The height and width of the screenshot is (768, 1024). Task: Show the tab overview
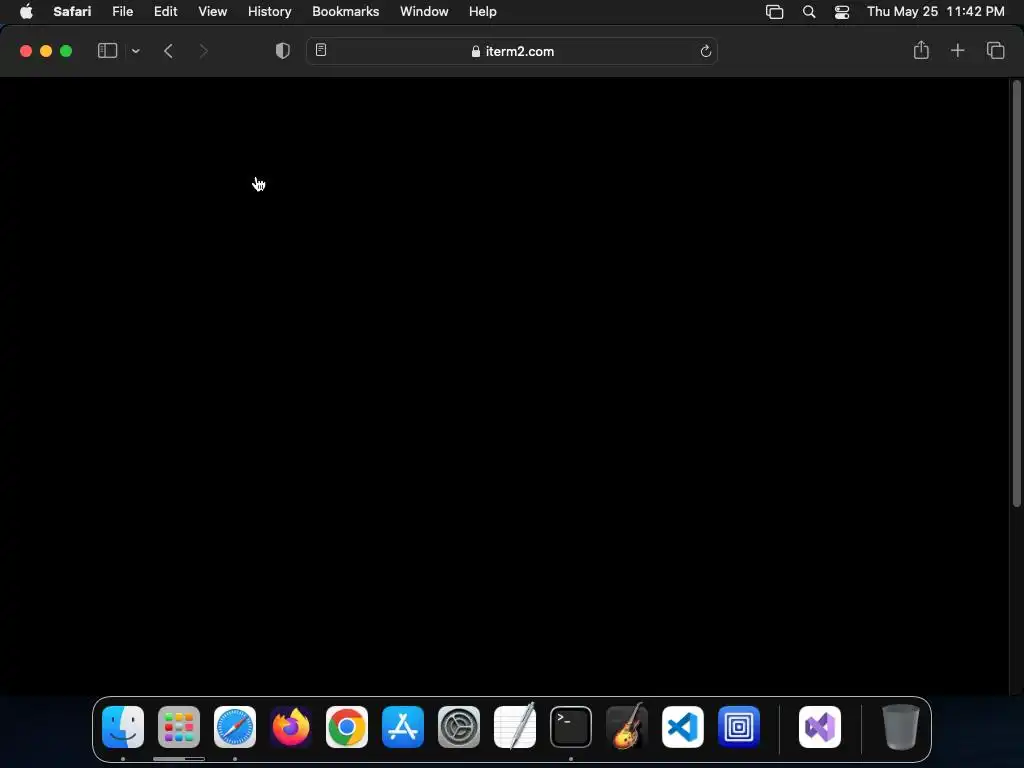pyautogui.click(x=995, y=50)
